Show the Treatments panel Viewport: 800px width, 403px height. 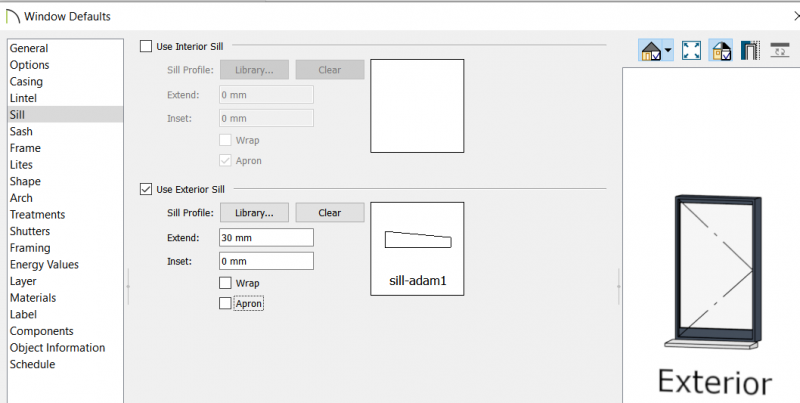pyautogui.click(x=37, y=215)
